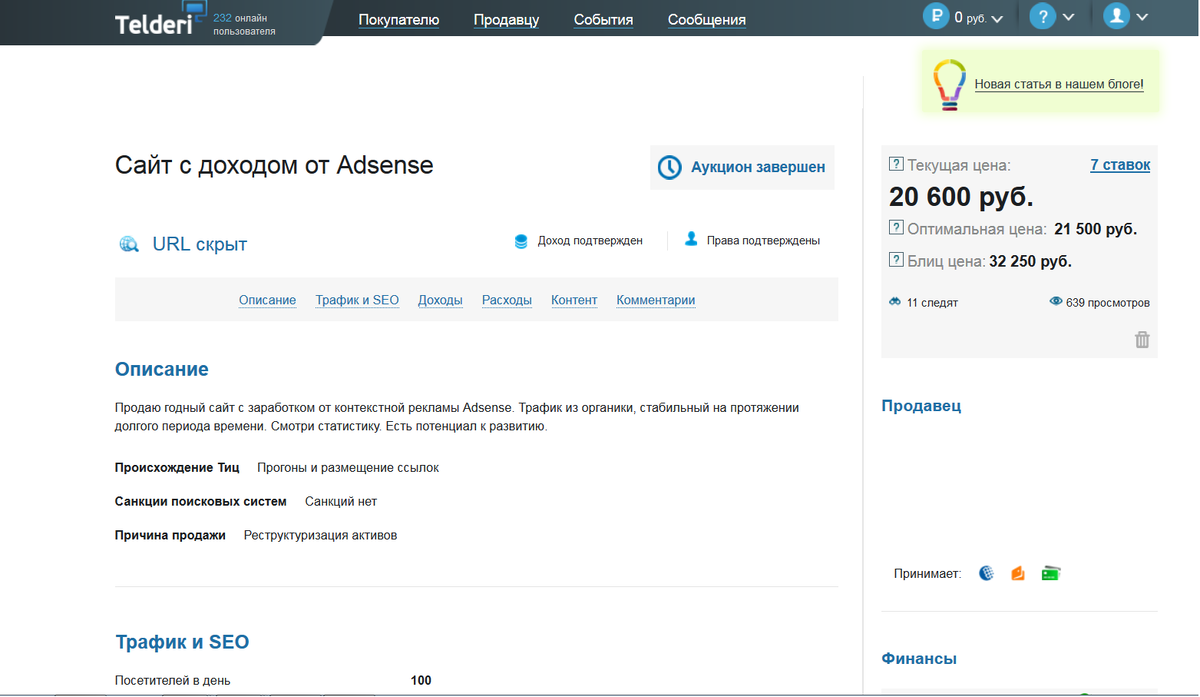Click the trash bin delete icon
The height and width of the screenshot is (697, 1200).
coord(1142,340)
